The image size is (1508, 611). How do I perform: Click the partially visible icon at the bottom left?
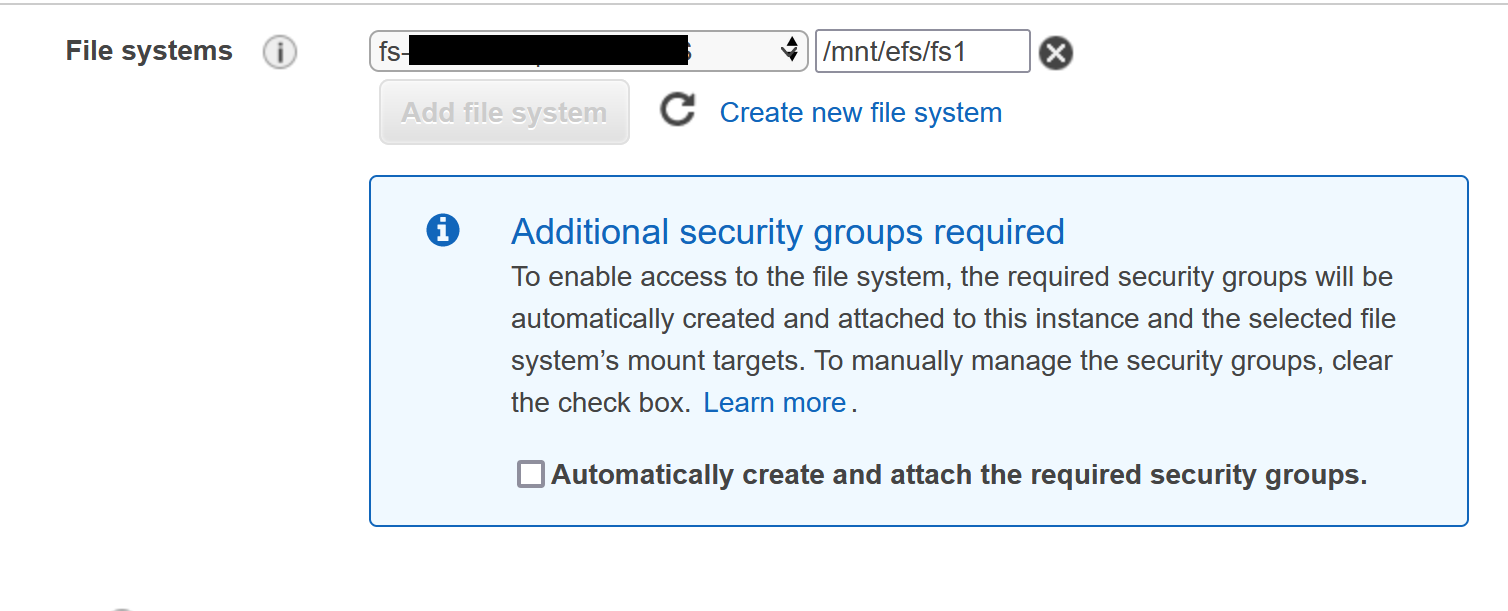tap(121, 608)
